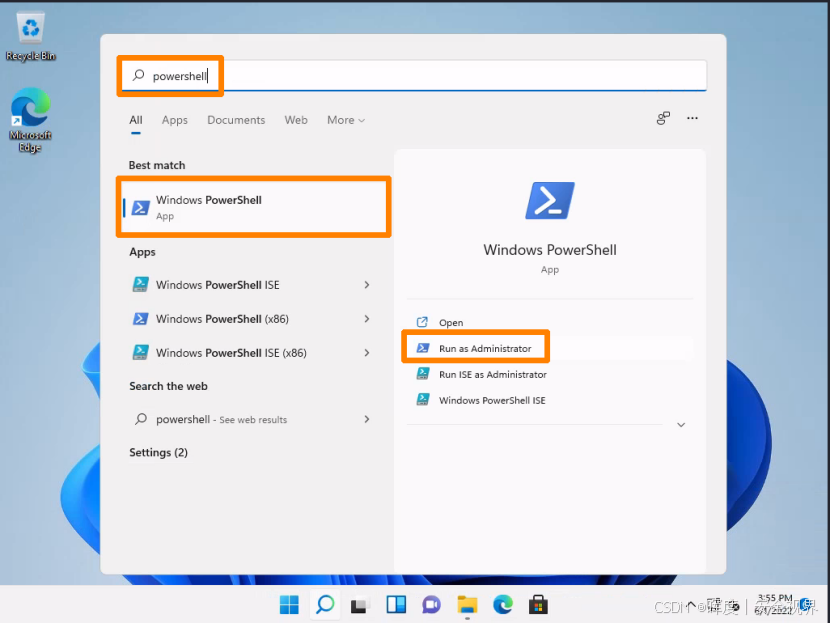Open Microsoft Store from the taskbar

coord(538,604)
